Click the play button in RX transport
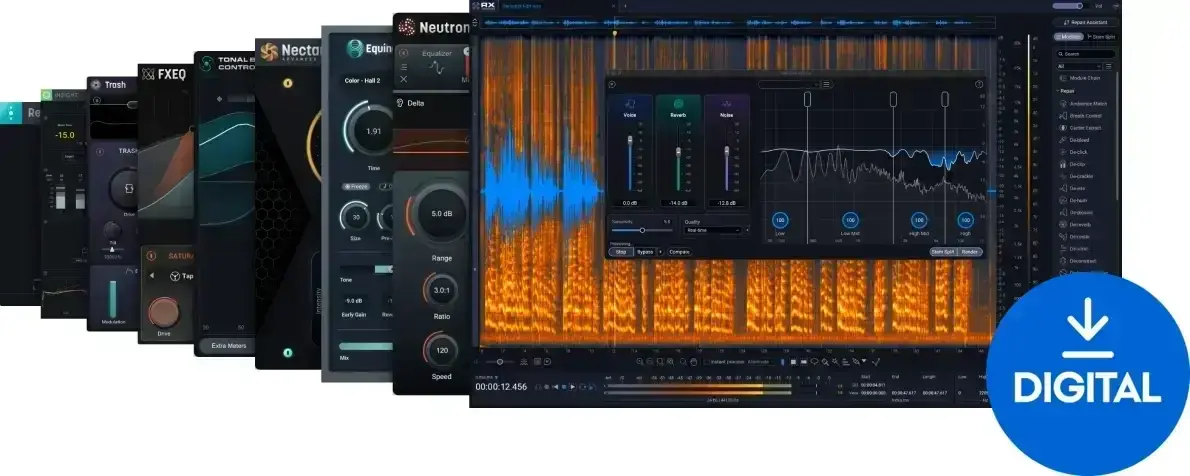 (x=573, y=386)
